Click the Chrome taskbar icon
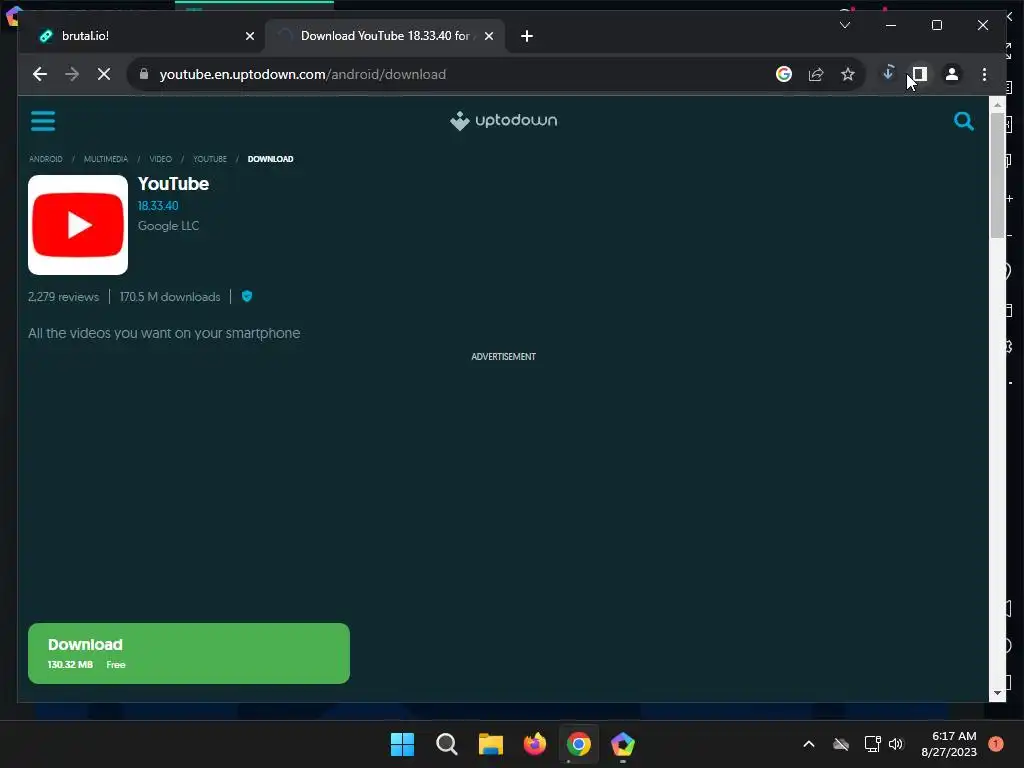This screenshot has height=768, width=1024. tap(579, 744)
